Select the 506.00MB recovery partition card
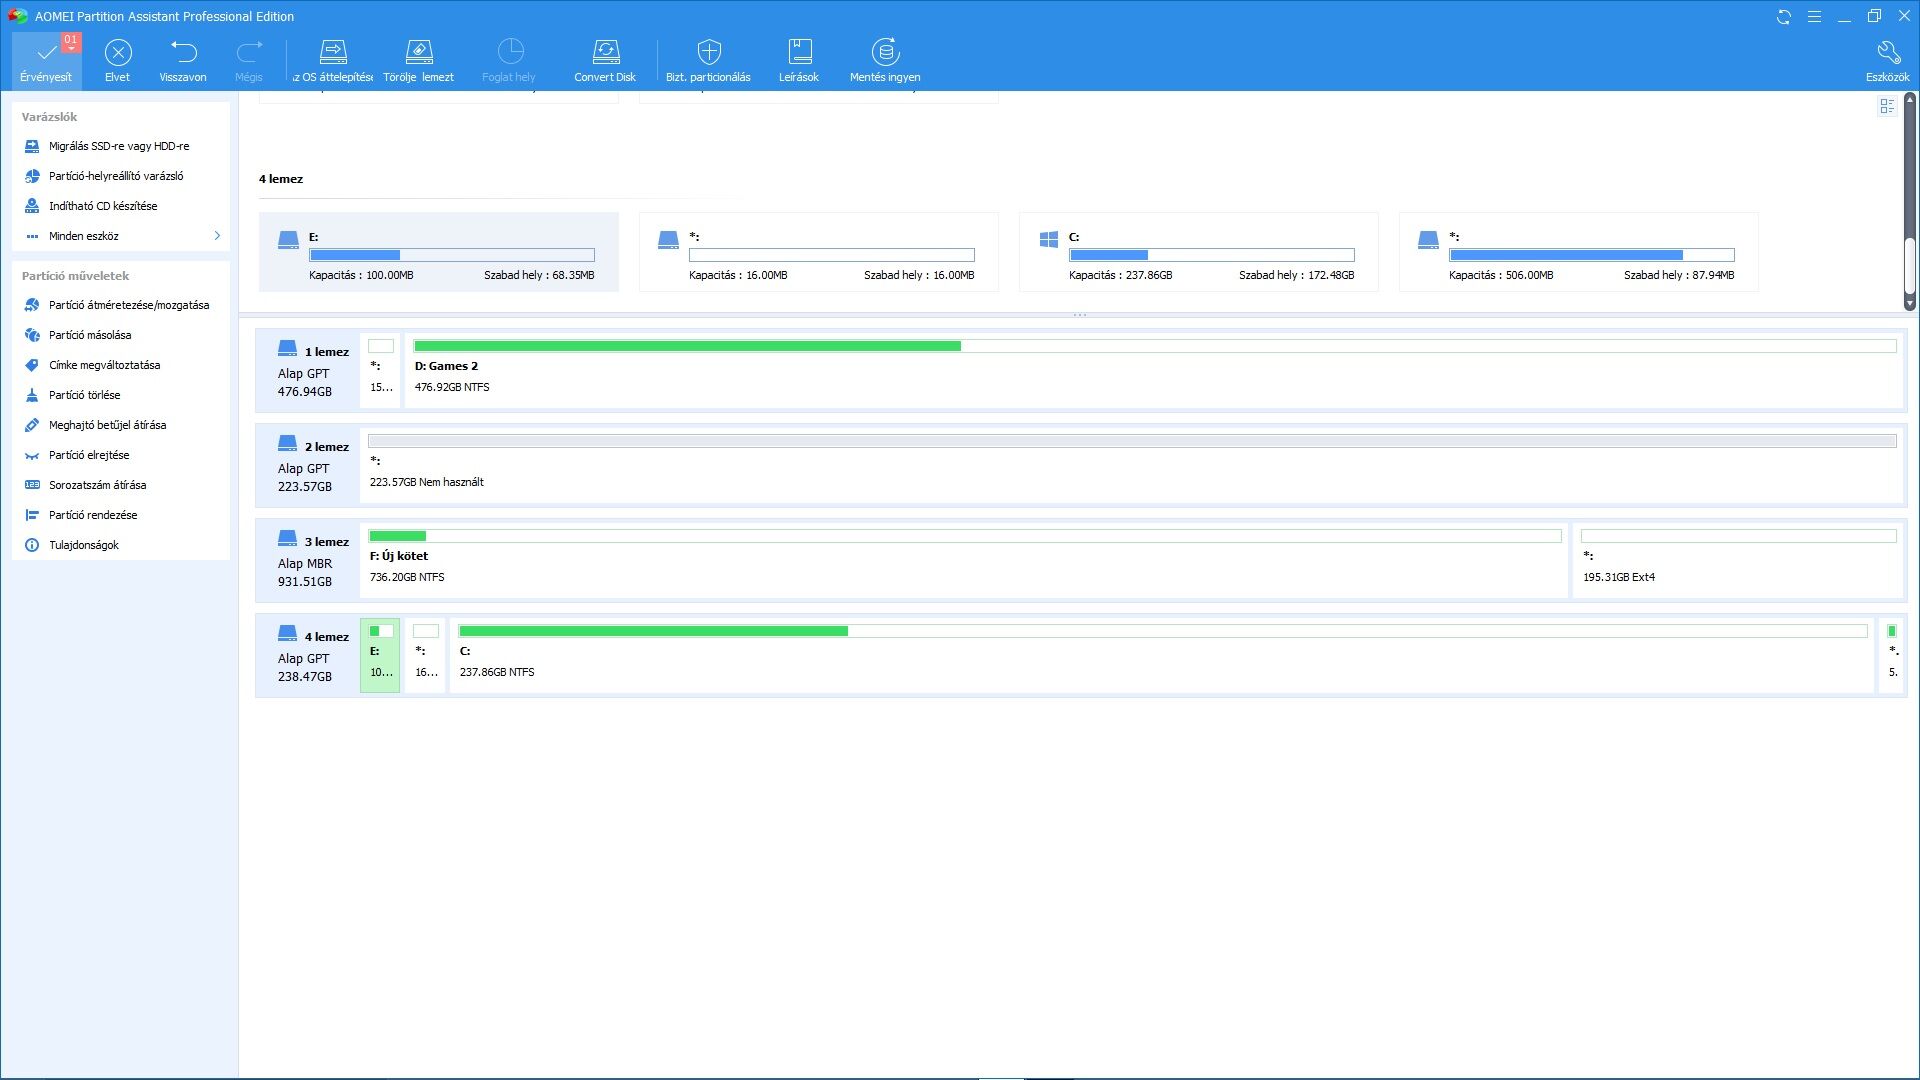The image size is (1920, 1080). (1578, 252)
